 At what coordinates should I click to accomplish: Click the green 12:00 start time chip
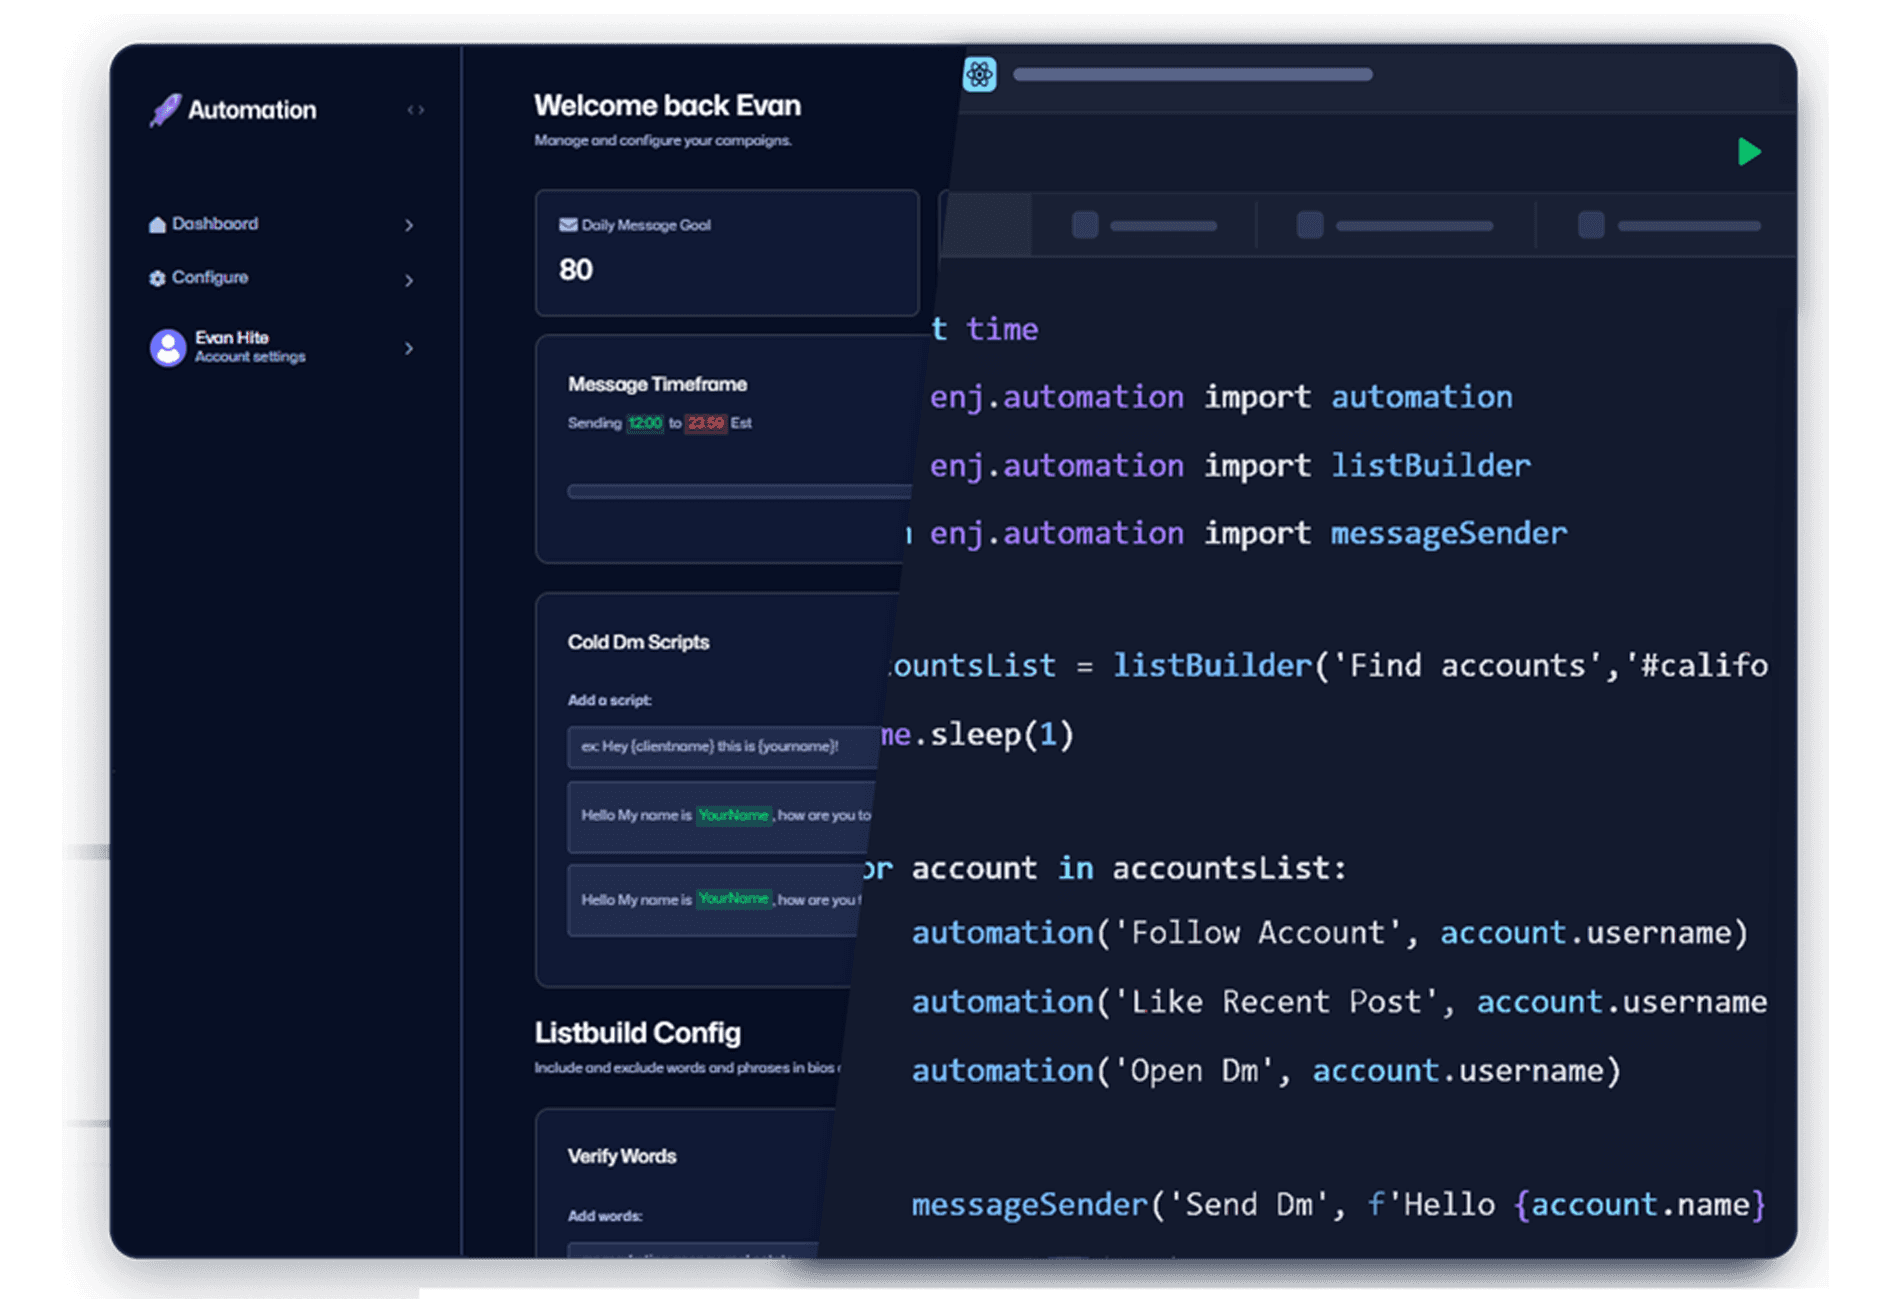tap(645, 423)
